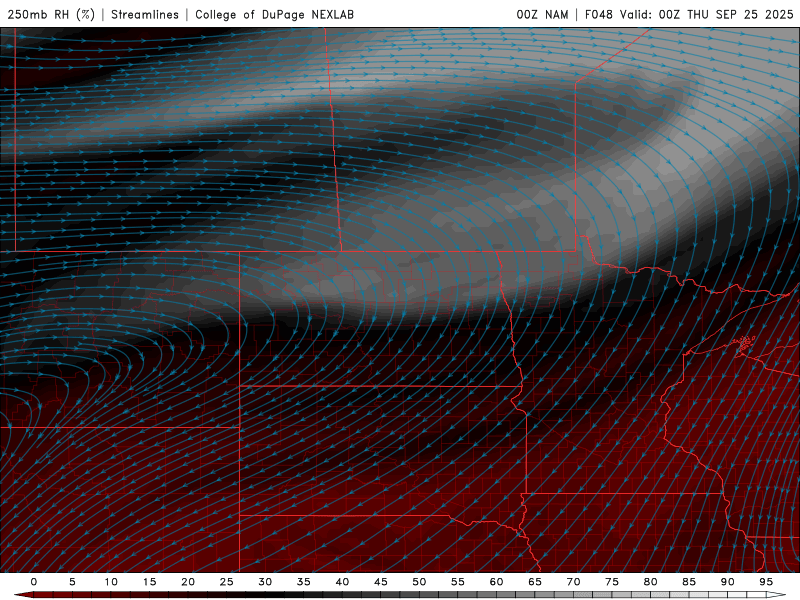The width and height of the screenshot is (800, 600).
Task: Click the "F048" forecast hour text
Action: tap(598, 14)
